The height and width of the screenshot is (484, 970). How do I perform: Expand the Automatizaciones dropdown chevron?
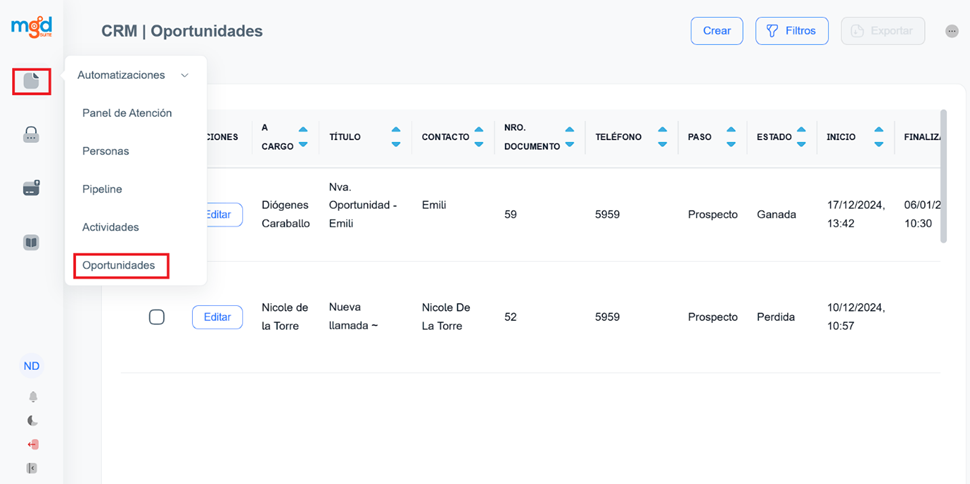click(185, 75)
